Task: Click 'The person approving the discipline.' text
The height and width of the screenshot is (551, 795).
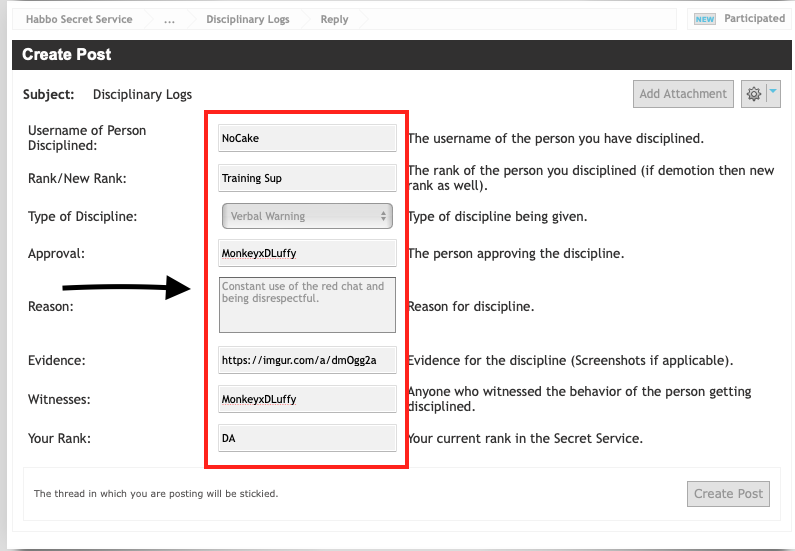Action: click(x=516, y=253)
